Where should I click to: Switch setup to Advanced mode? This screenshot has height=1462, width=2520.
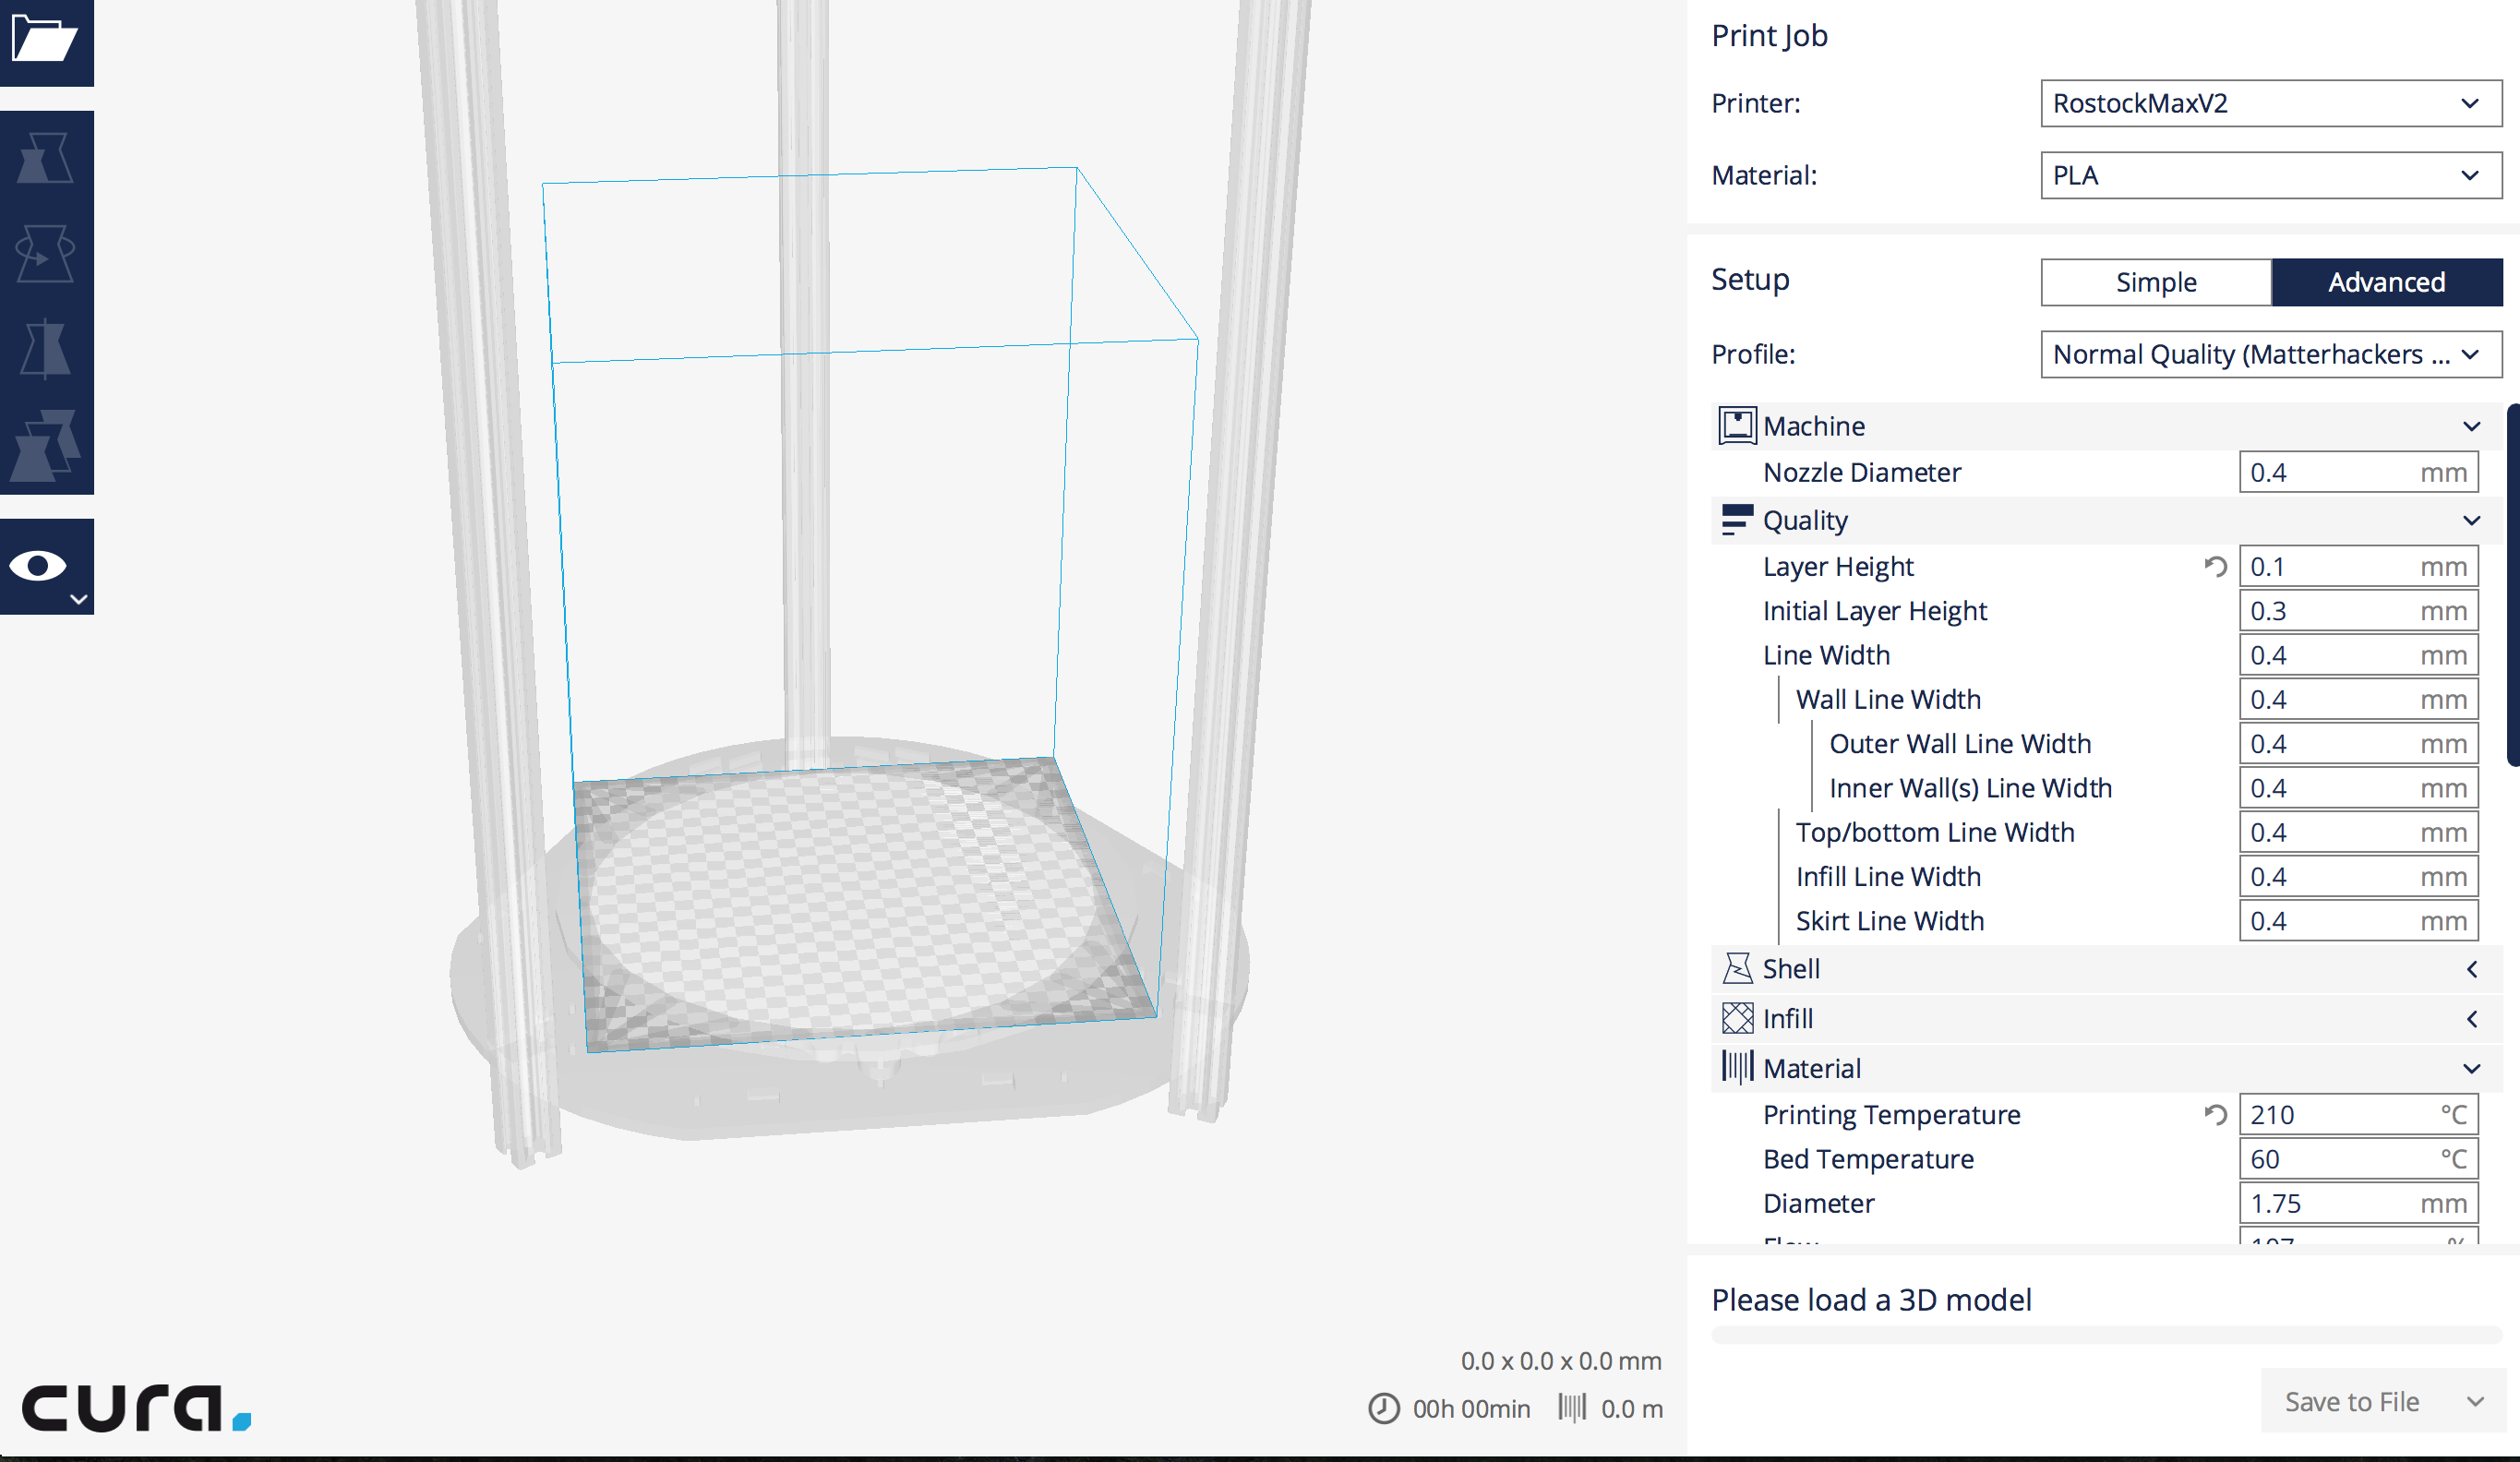tap(2386, 282)
